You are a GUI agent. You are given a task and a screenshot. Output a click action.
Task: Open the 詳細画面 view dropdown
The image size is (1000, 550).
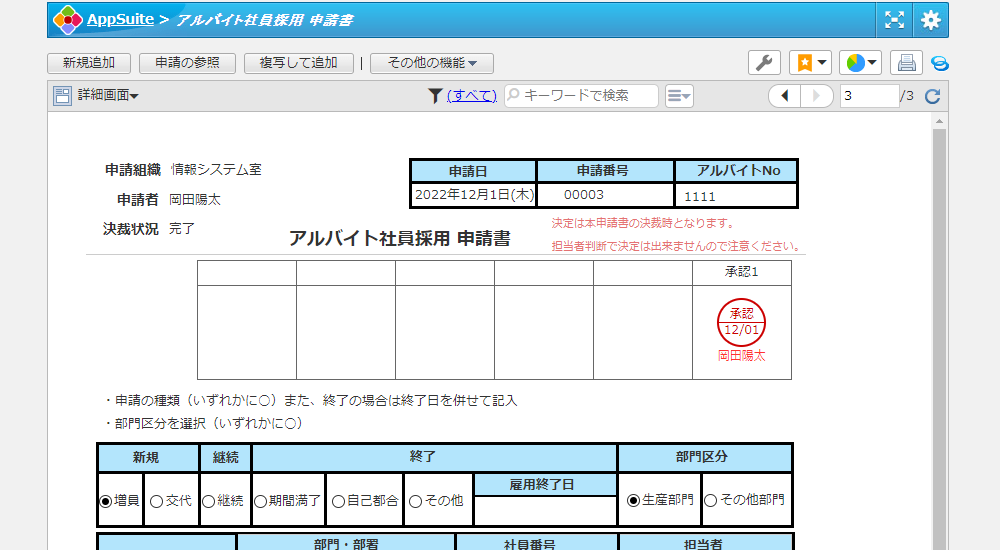[97, 96]
